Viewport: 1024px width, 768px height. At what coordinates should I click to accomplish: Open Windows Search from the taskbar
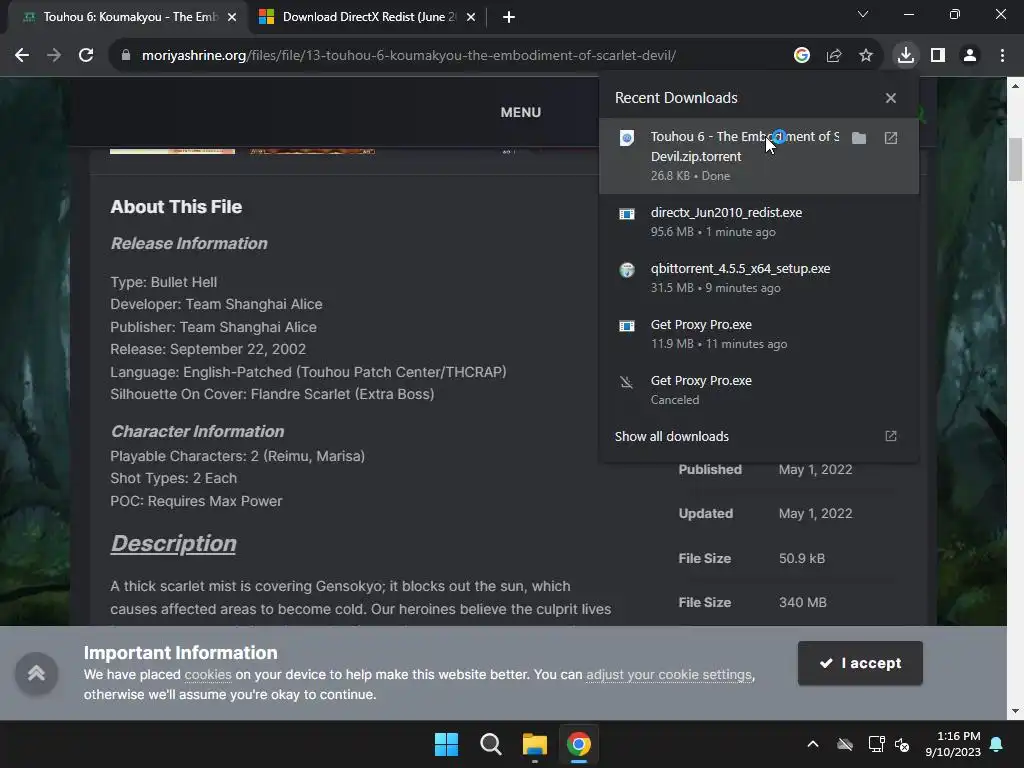point(490,744)
